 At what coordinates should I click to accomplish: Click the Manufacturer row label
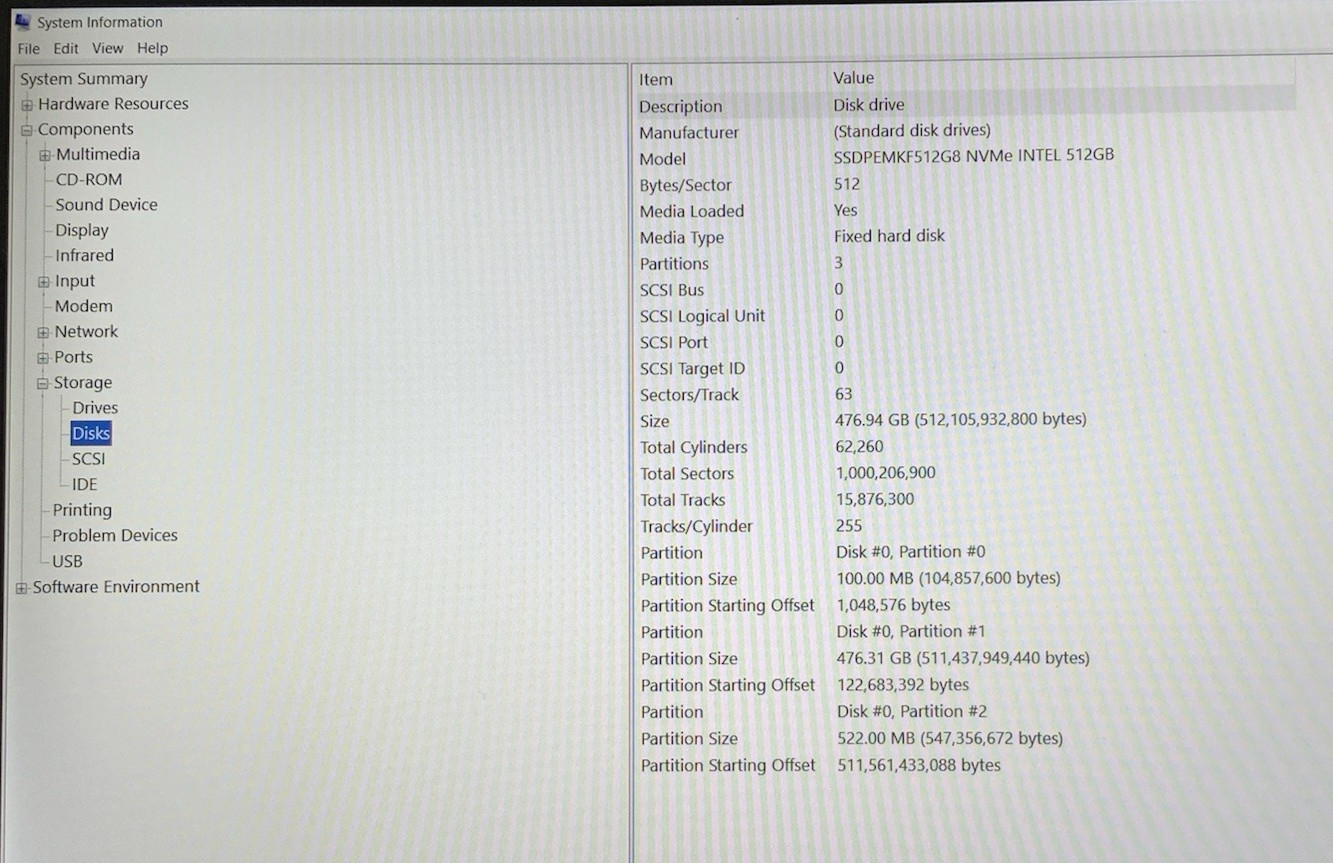click(x=689, y=132)
